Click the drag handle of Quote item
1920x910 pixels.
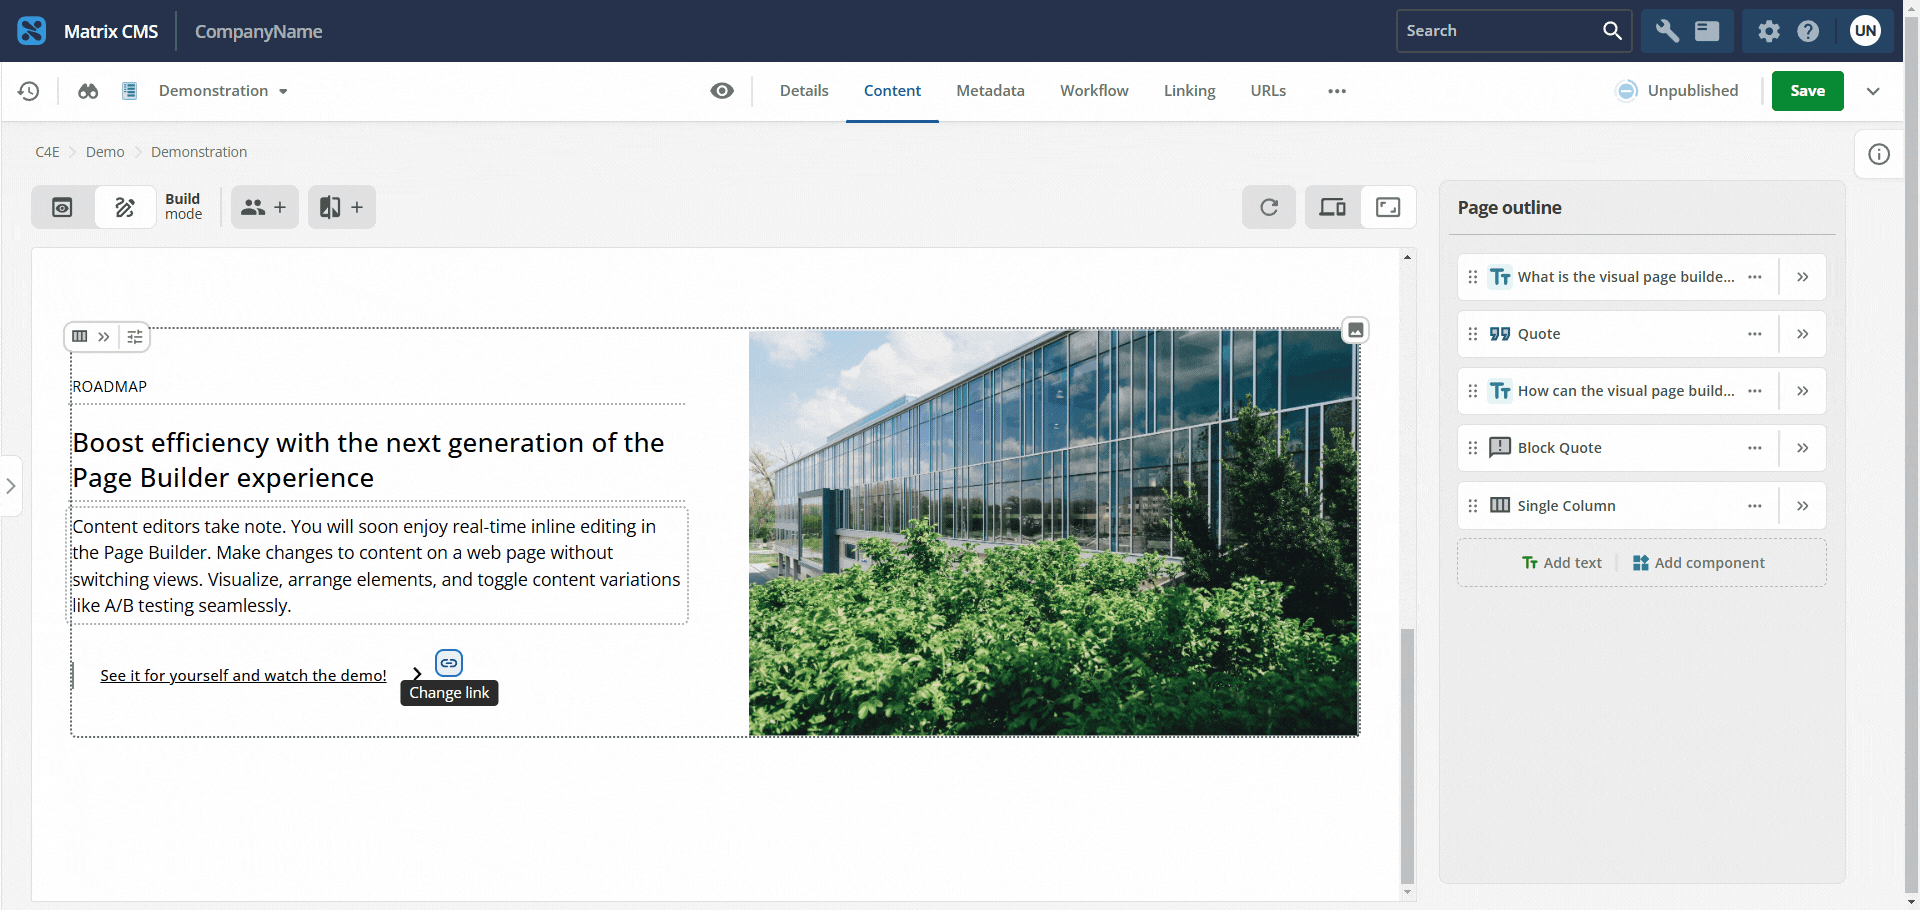1473,334
